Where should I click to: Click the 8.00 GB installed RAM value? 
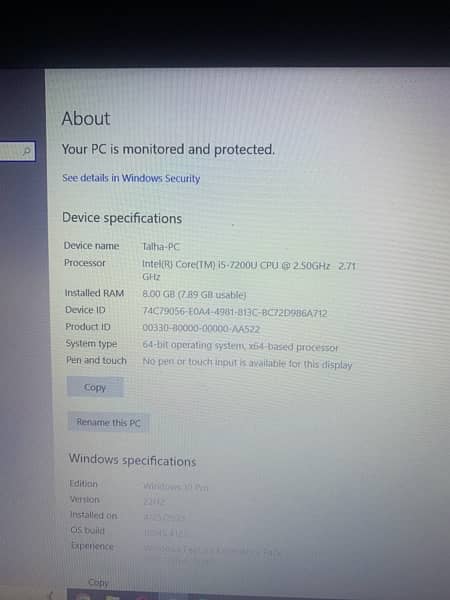click(x=194, y=295)
